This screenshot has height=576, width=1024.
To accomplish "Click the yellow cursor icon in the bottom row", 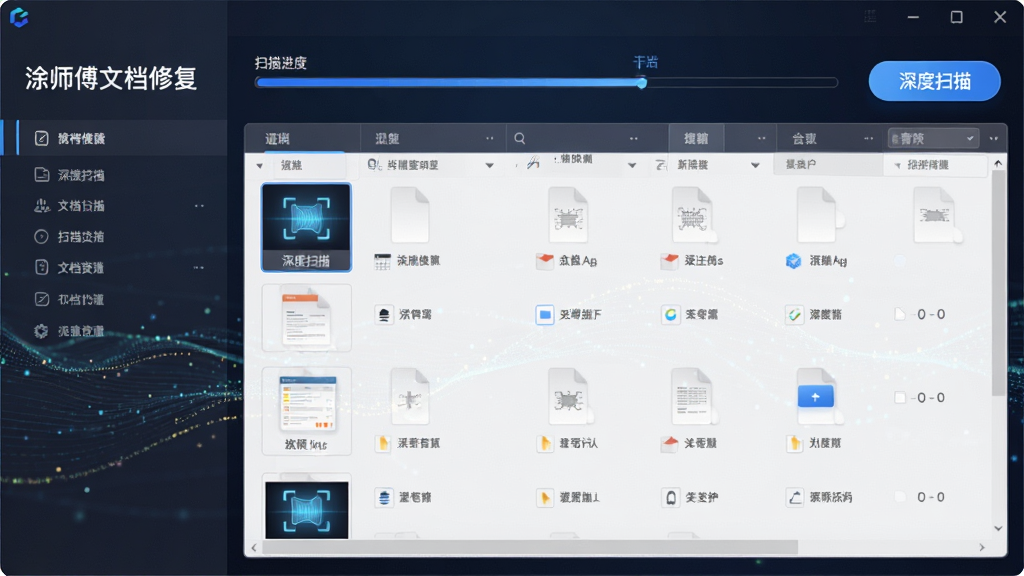I will tap(545, 498).
